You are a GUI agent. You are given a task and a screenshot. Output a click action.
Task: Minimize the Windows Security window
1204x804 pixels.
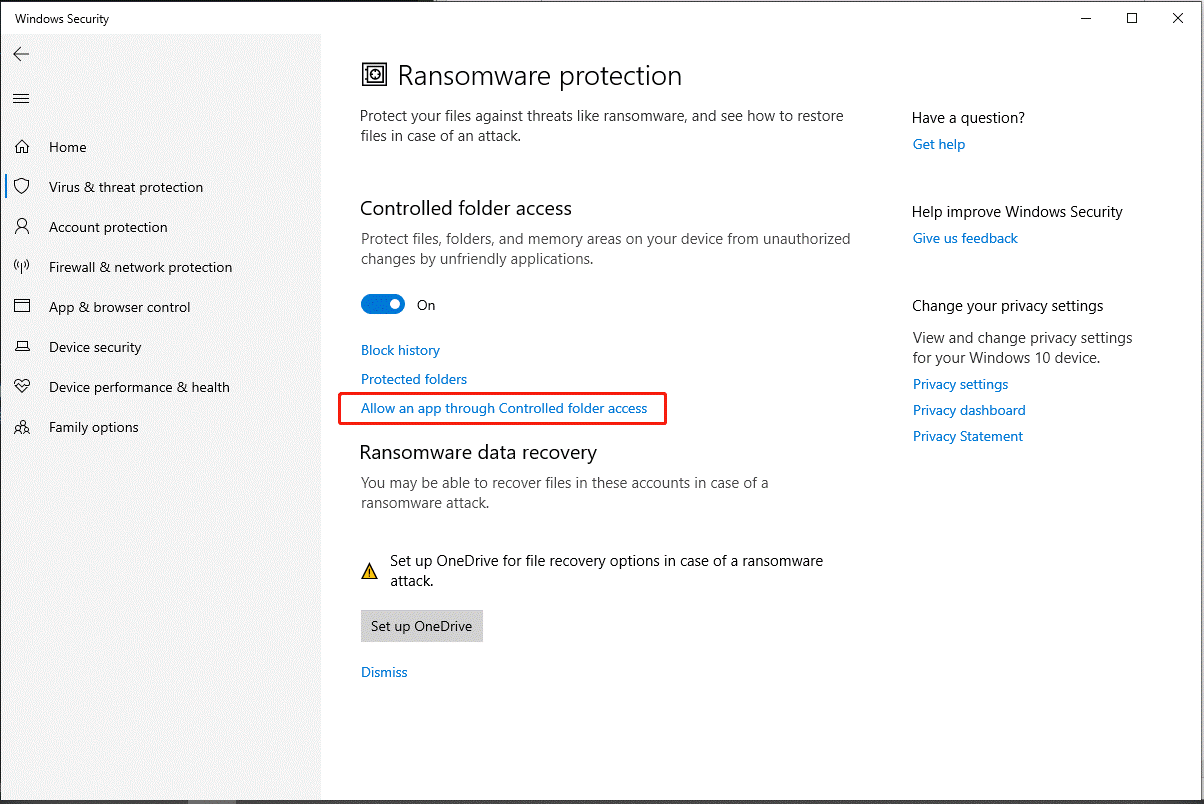(1086, 18)
